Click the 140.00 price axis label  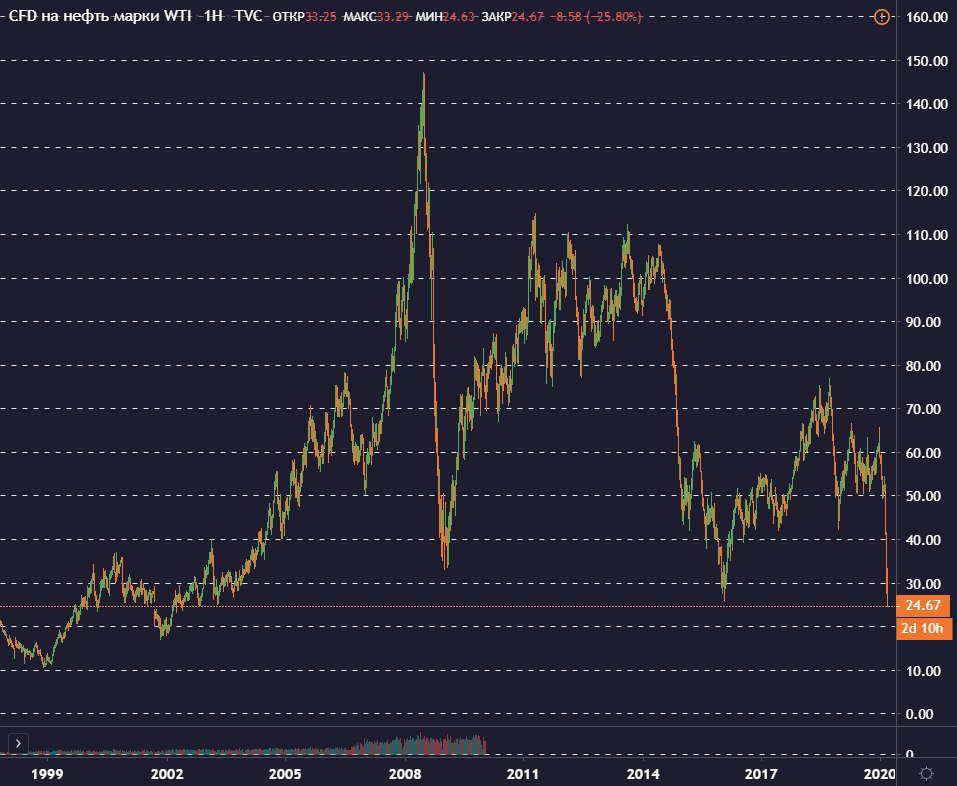tap(927, 104)
